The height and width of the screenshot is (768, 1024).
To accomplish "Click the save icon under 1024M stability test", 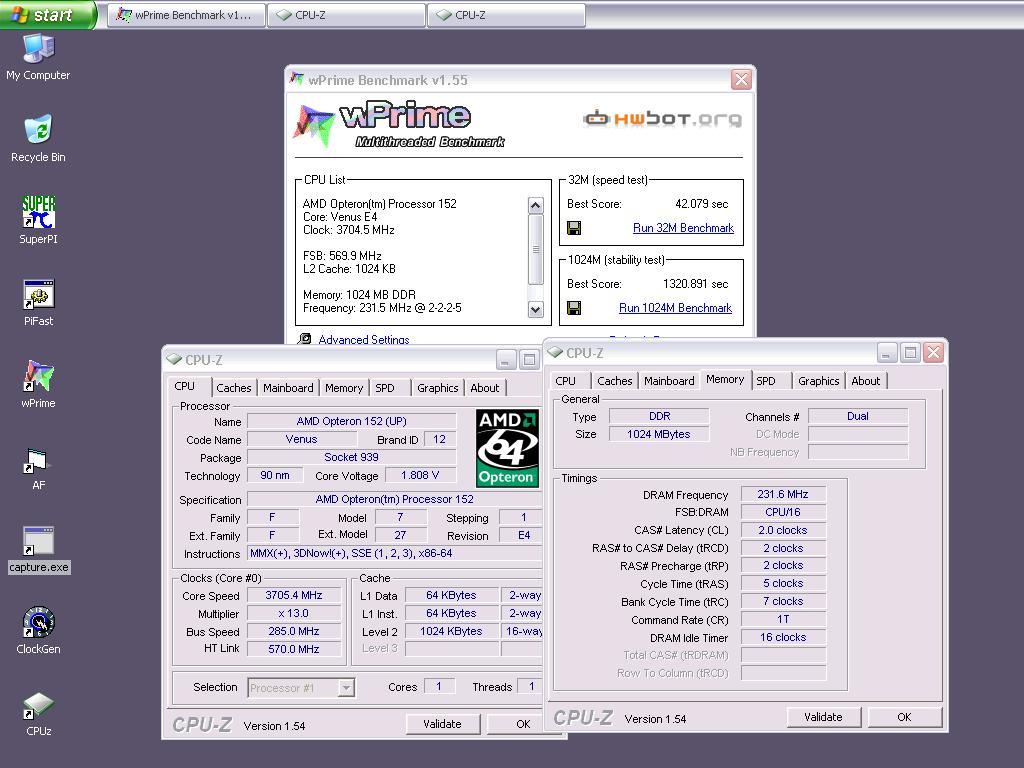I will pos(574,308).
